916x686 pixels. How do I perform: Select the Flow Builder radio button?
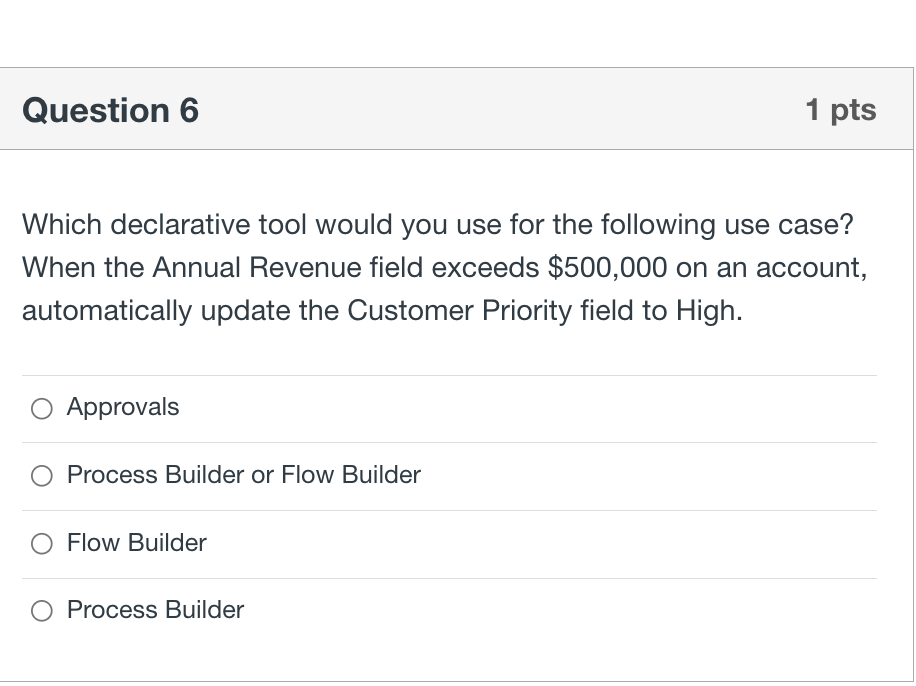(42, 544)
